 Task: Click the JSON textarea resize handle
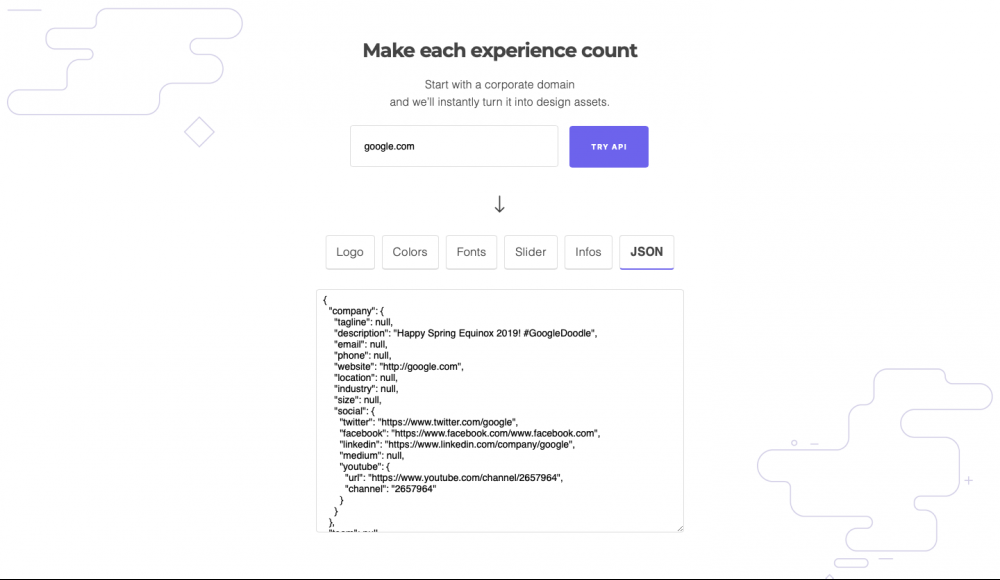[x=679, y=527]
